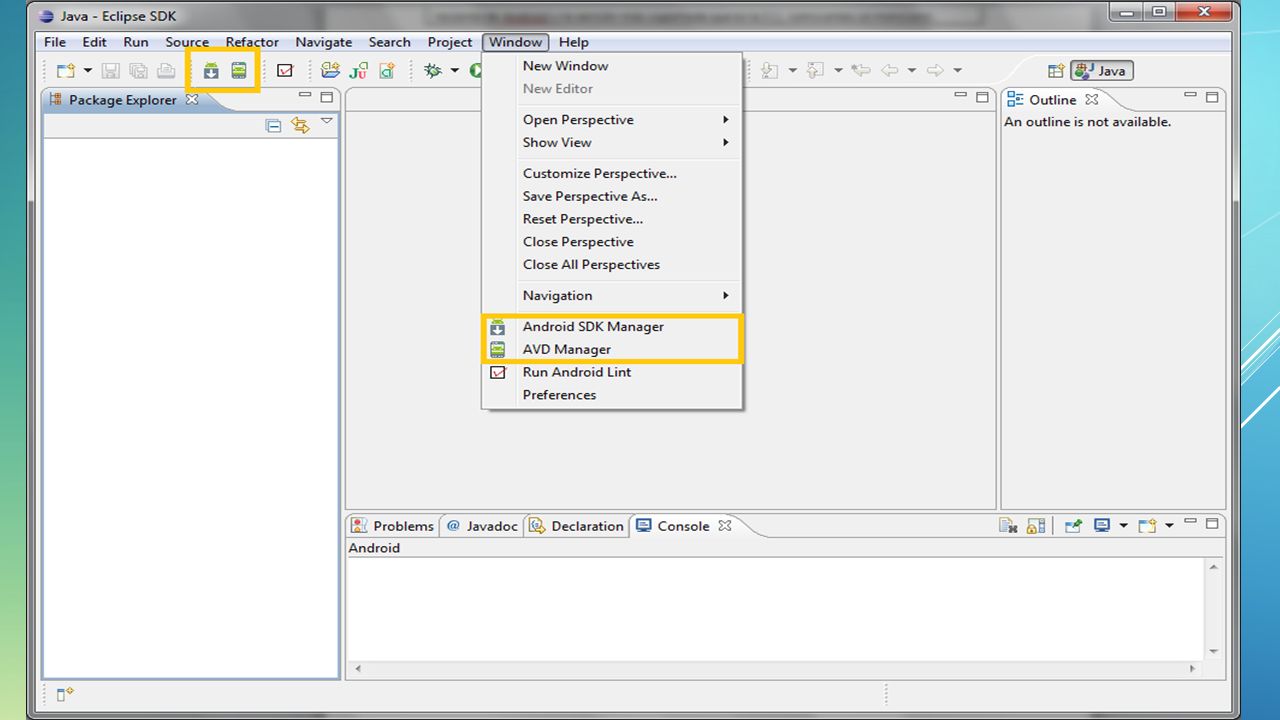1280x720 pixels.
Task: Expand the Next Annotation dropdown arrow
Action: point(792,70)
